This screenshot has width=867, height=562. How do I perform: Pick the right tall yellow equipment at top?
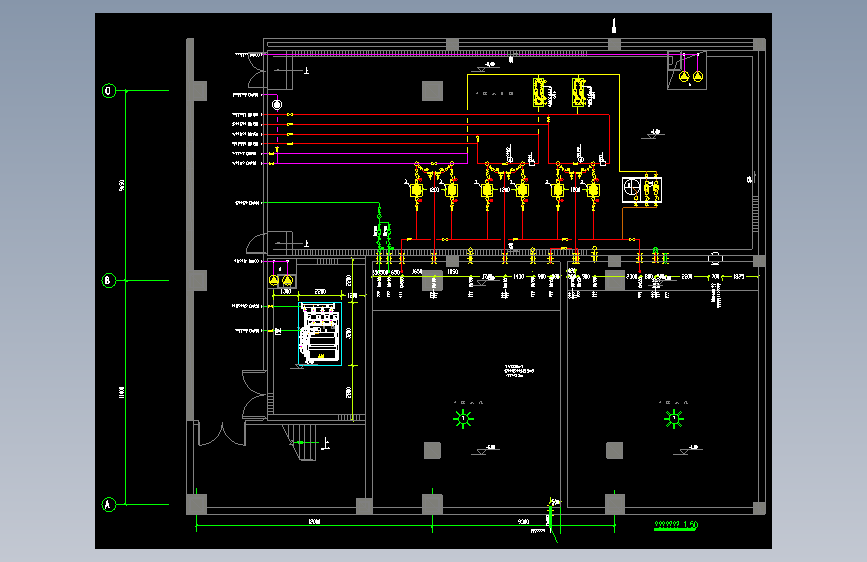coord(579,92)
